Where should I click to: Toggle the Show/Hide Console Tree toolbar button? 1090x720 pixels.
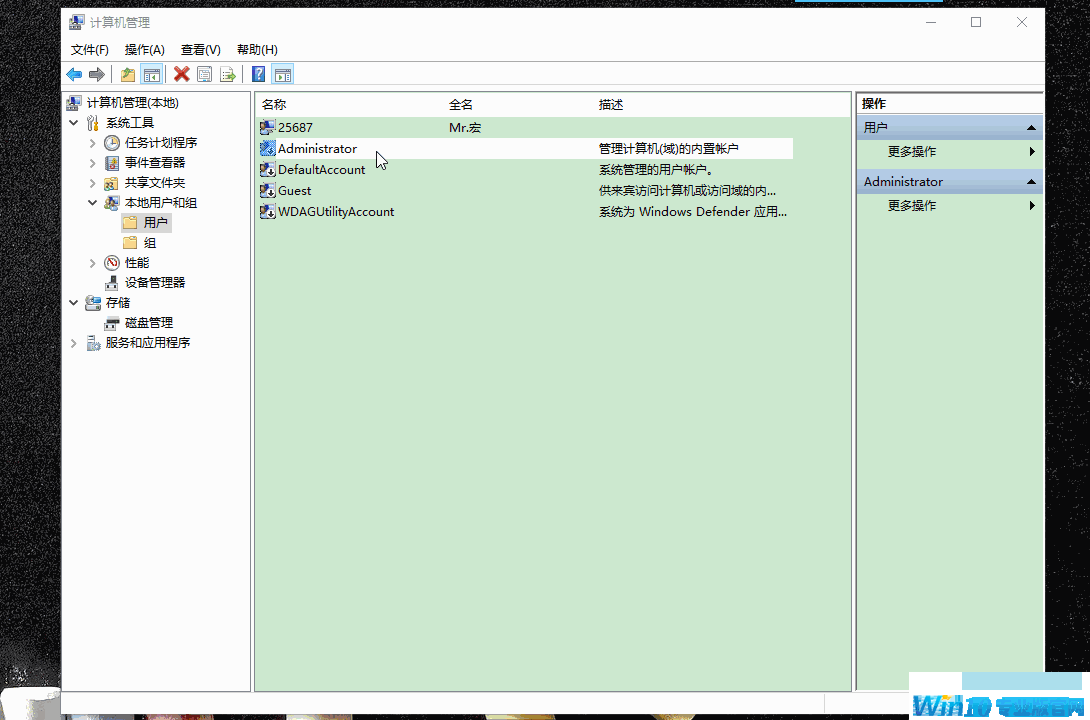(x=152, y=74)
